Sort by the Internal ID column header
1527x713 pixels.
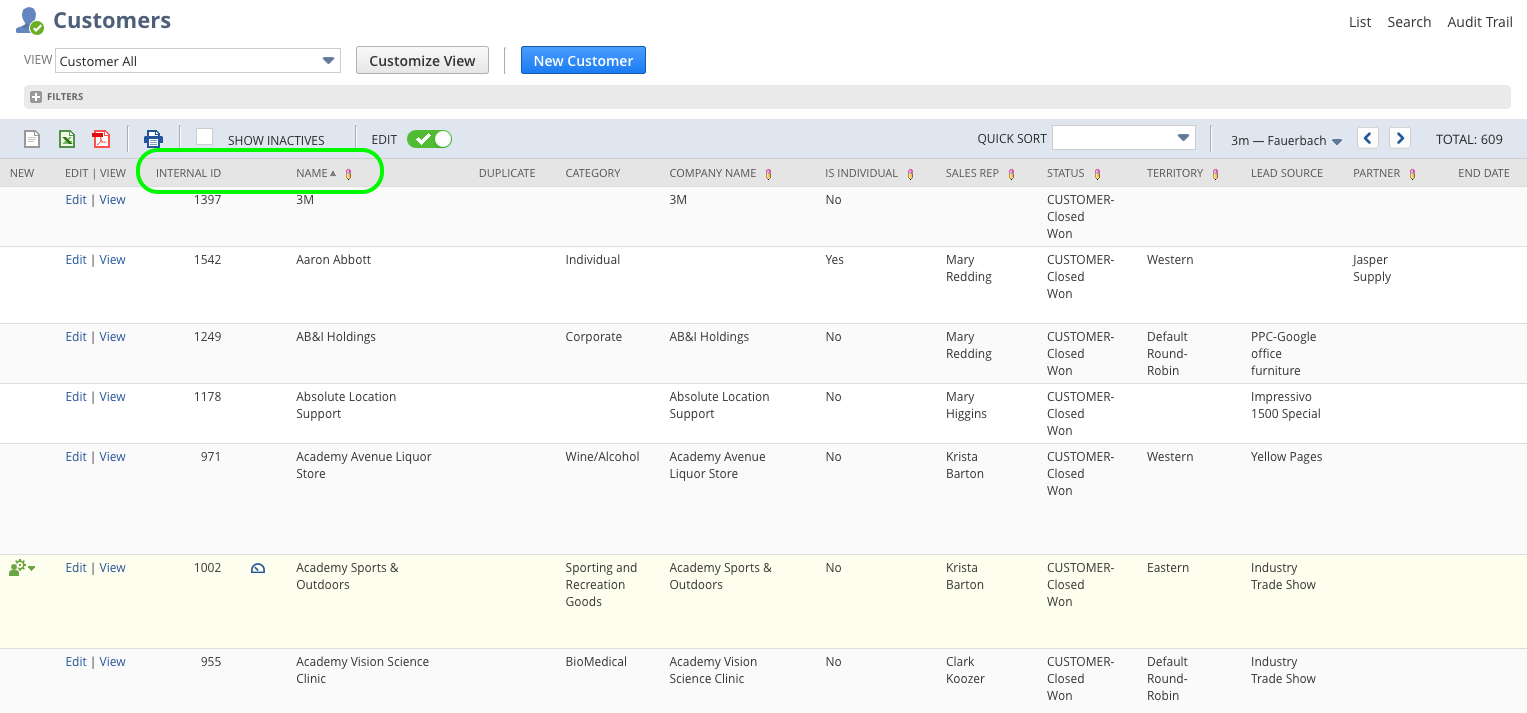click(x=188, y=172)
